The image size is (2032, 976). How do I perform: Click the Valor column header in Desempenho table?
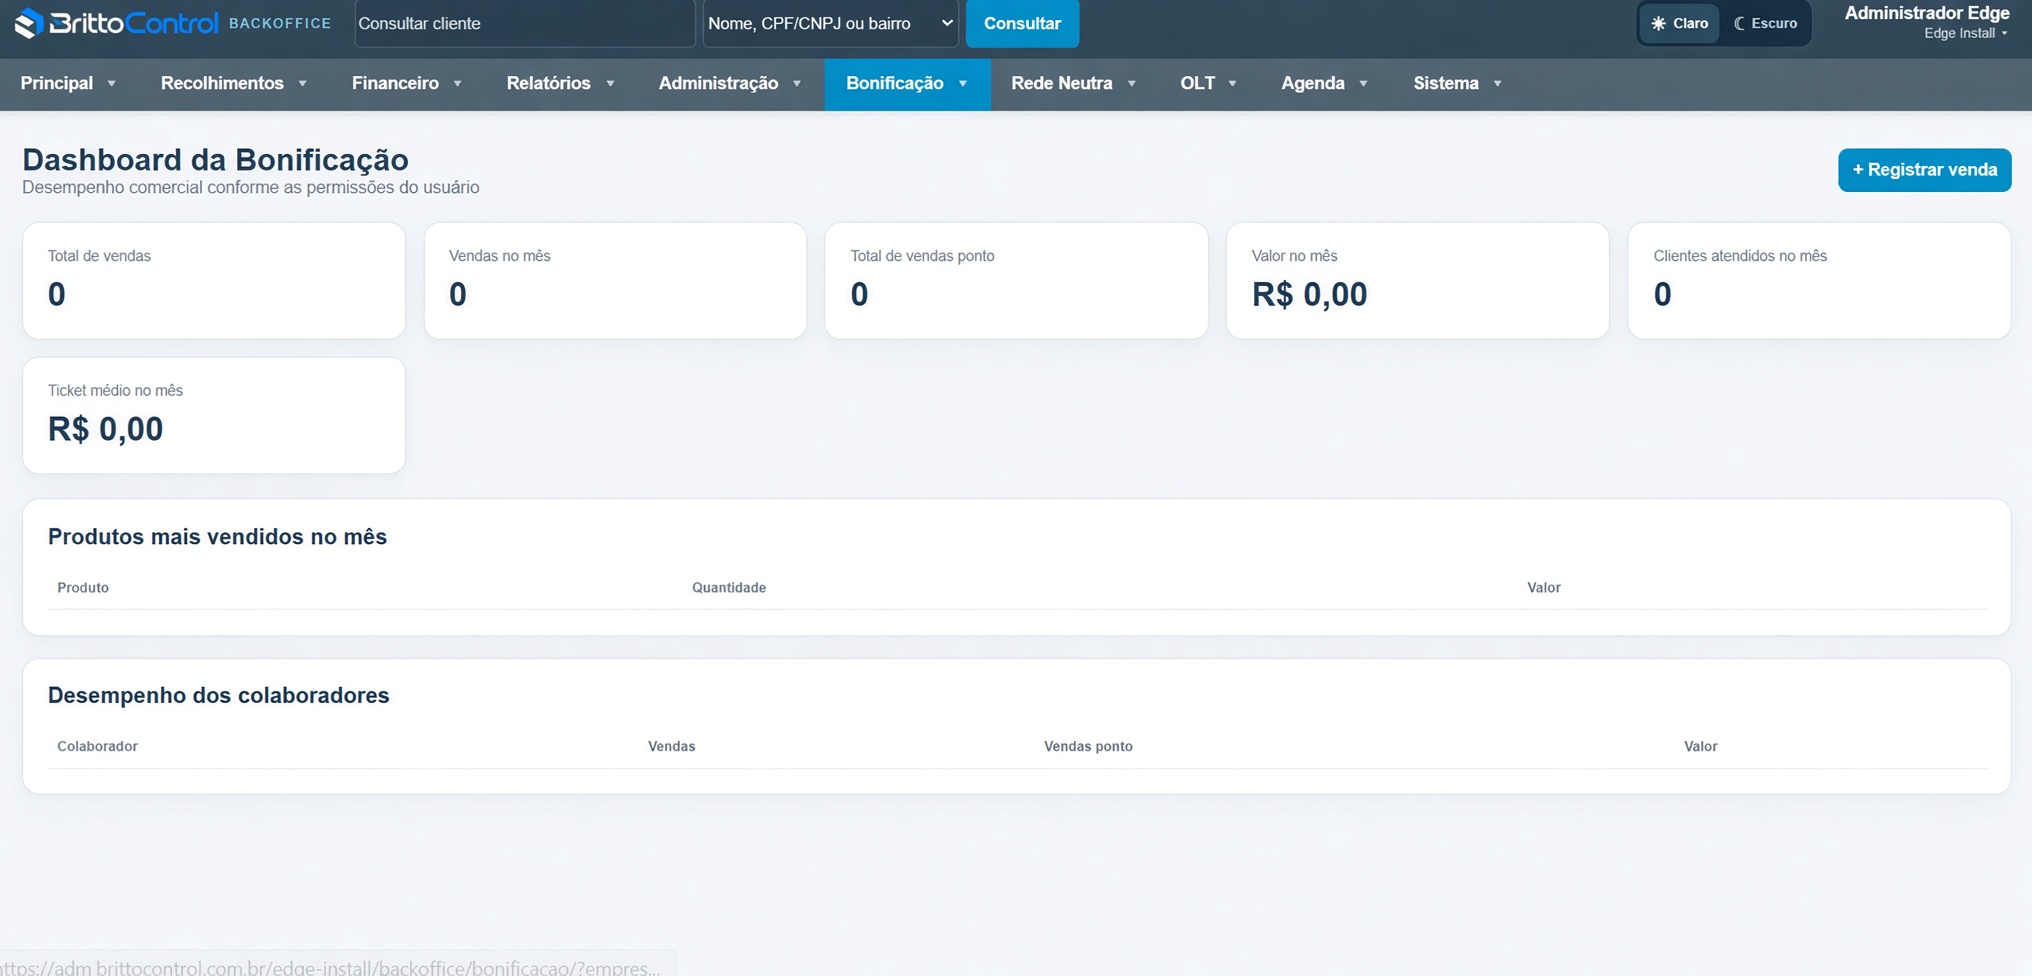tap(1700, 747)
